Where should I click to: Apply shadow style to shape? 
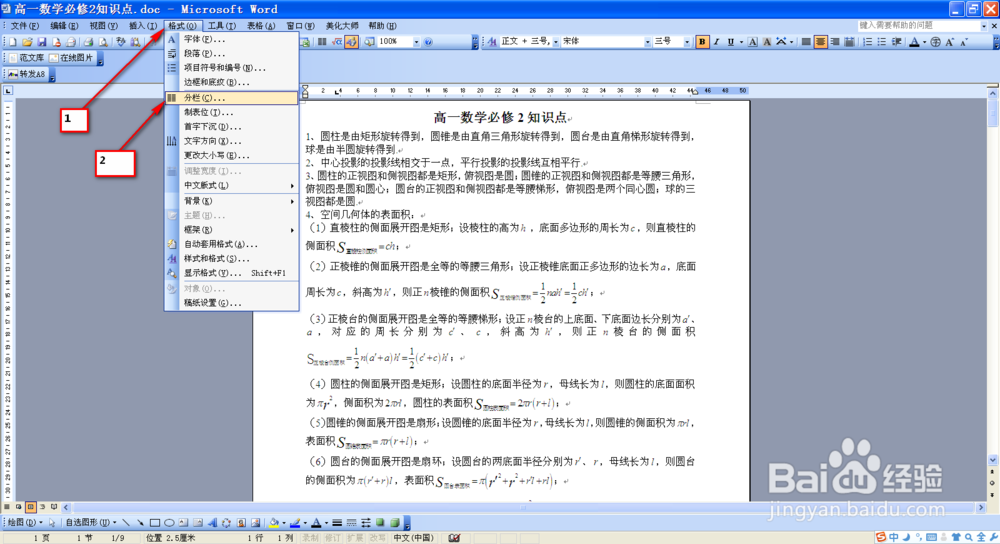[x=380, y=522]
